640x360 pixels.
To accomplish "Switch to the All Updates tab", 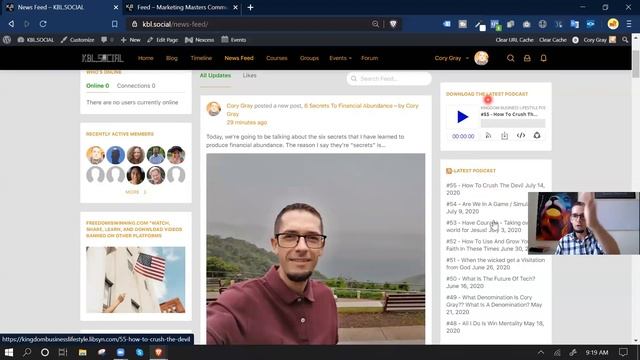I will click(x=215, y=76).
